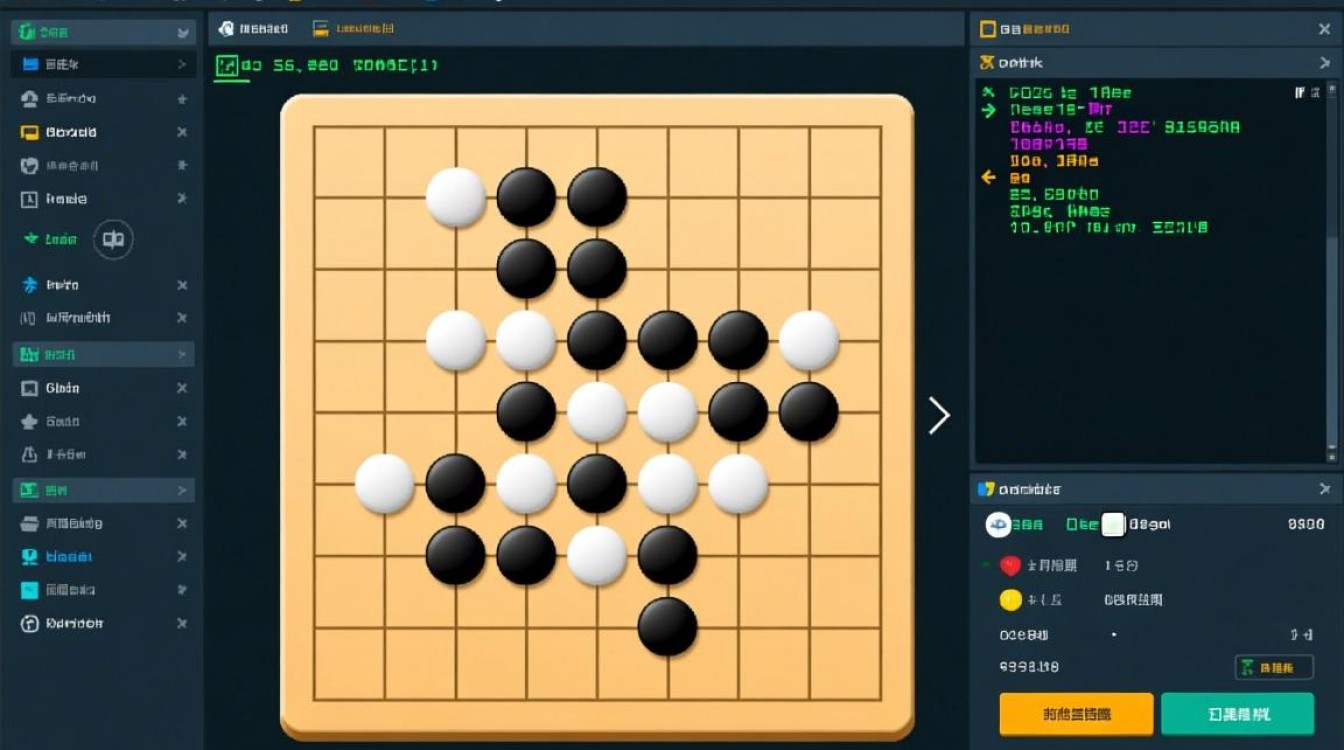Click the blue paper-plane icon in the sidebar

33,285
